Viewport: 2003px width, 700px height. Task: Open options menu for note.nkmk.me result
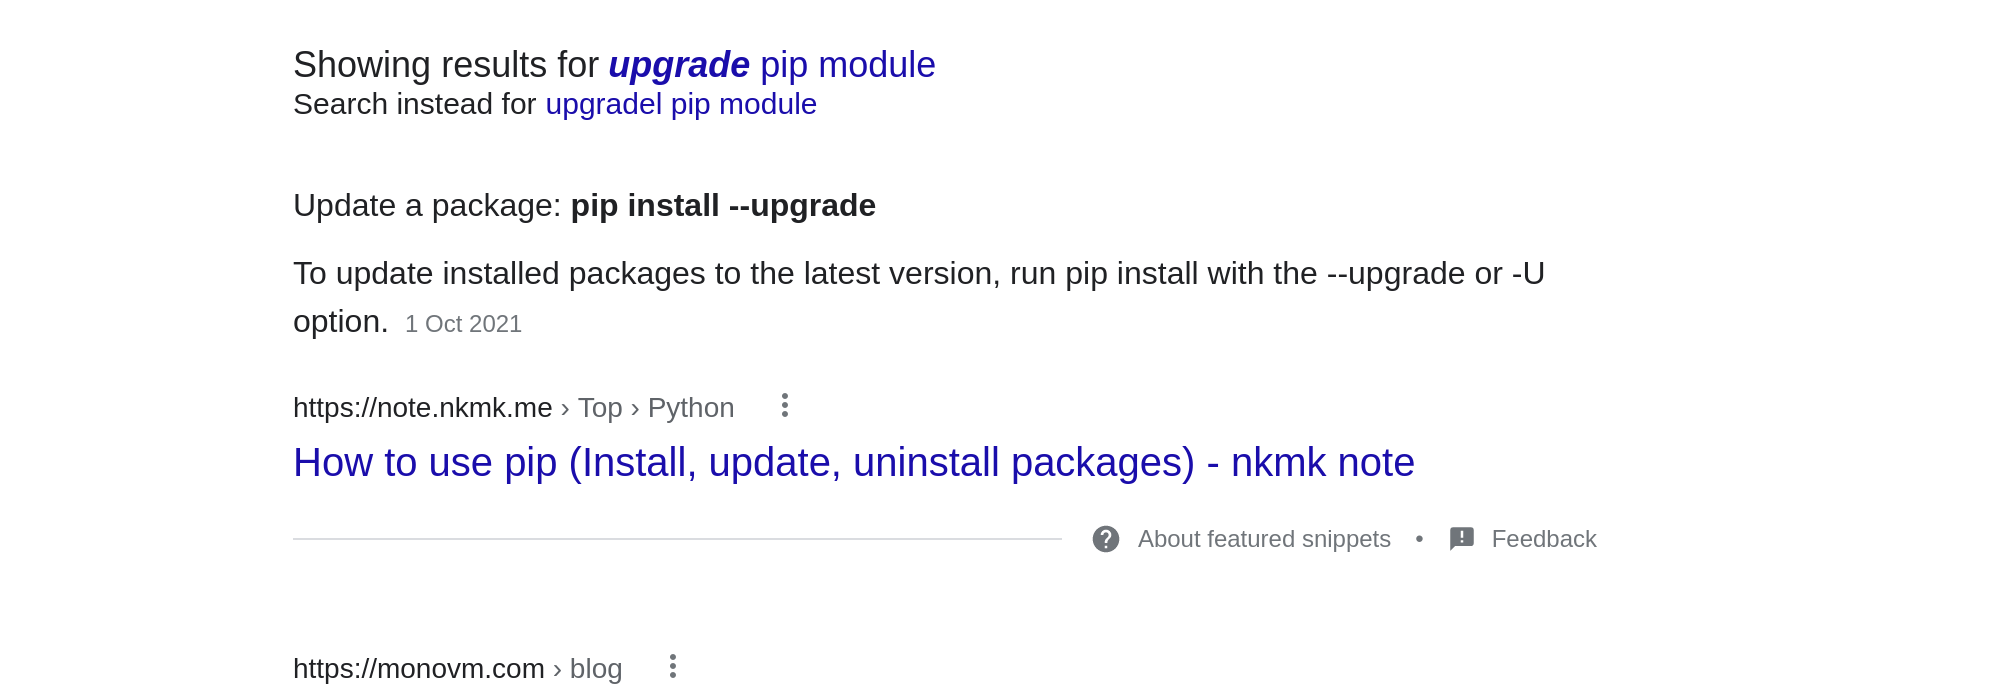(785, 405)
